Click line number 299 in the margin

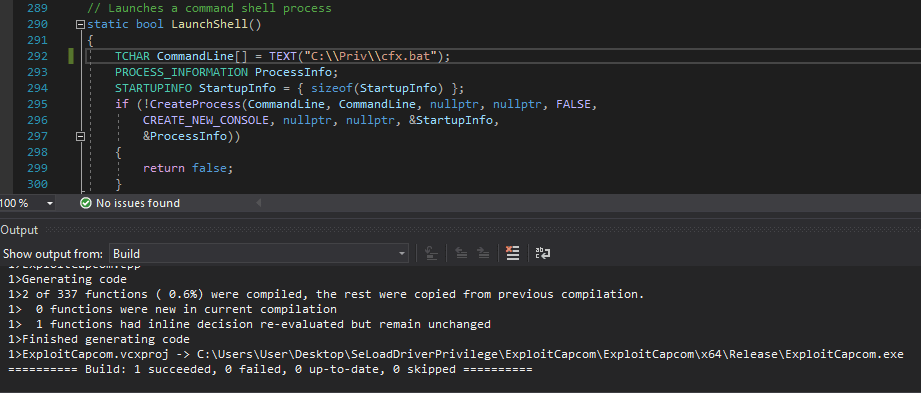click(38, 168)
